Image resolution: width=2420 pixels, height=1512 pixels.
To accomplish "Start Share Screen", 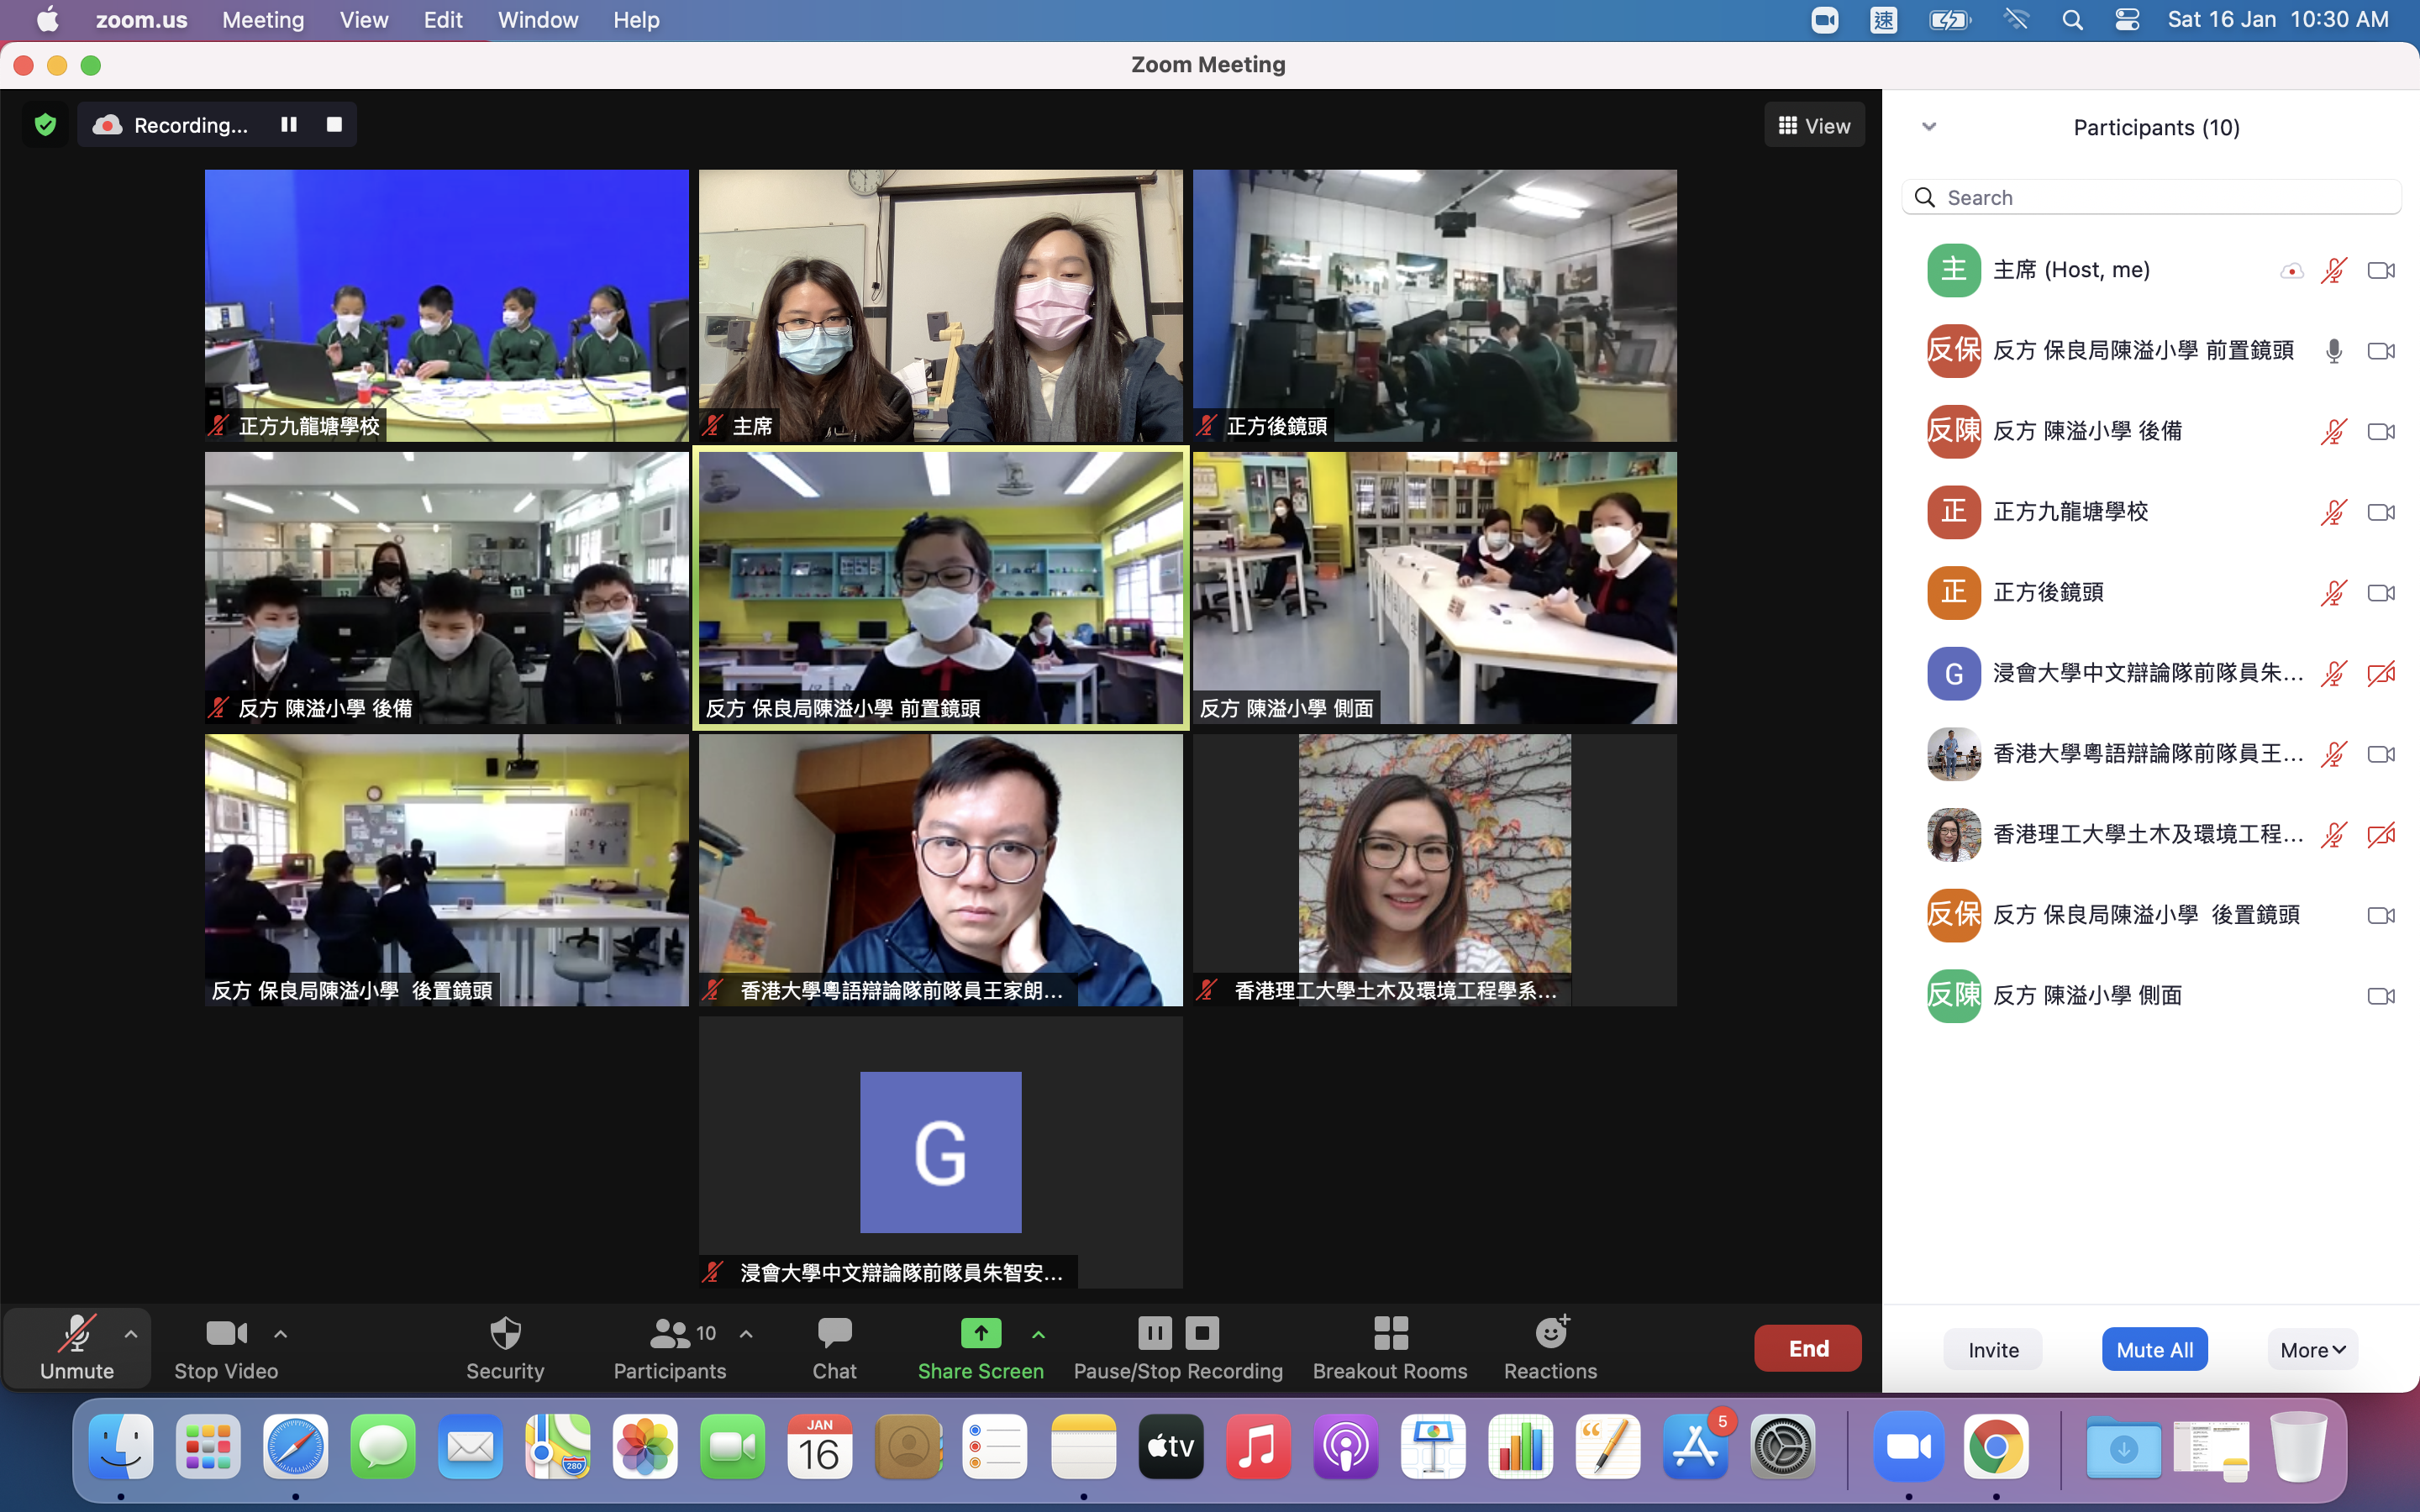I will (x=980, y=1348).
